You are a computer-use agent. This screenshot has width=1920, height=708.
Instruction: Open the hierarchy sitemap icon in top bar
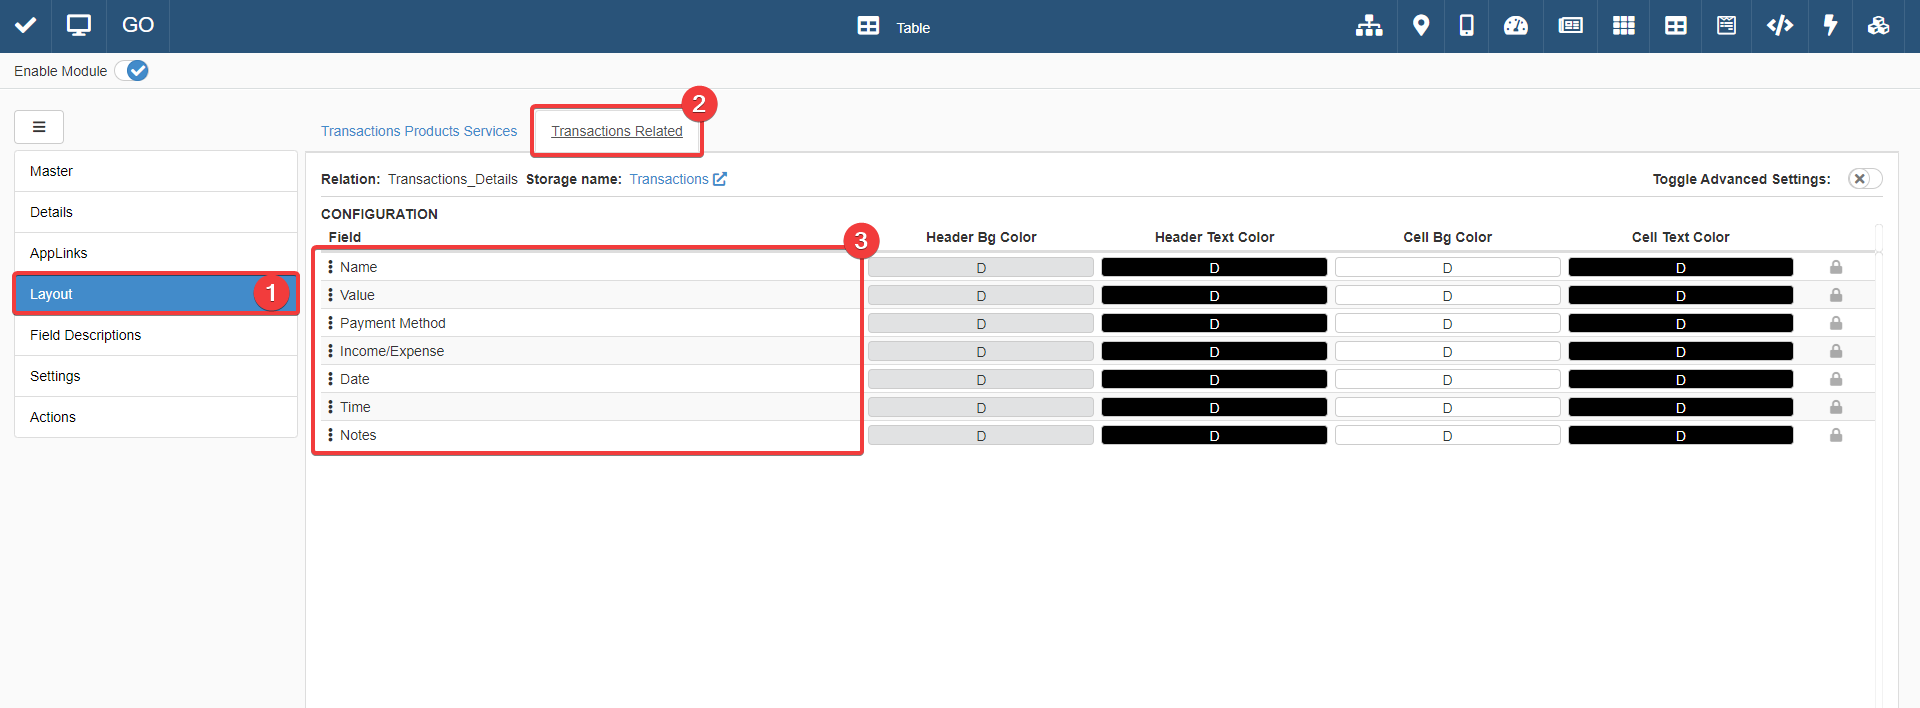pos(1368,26)
